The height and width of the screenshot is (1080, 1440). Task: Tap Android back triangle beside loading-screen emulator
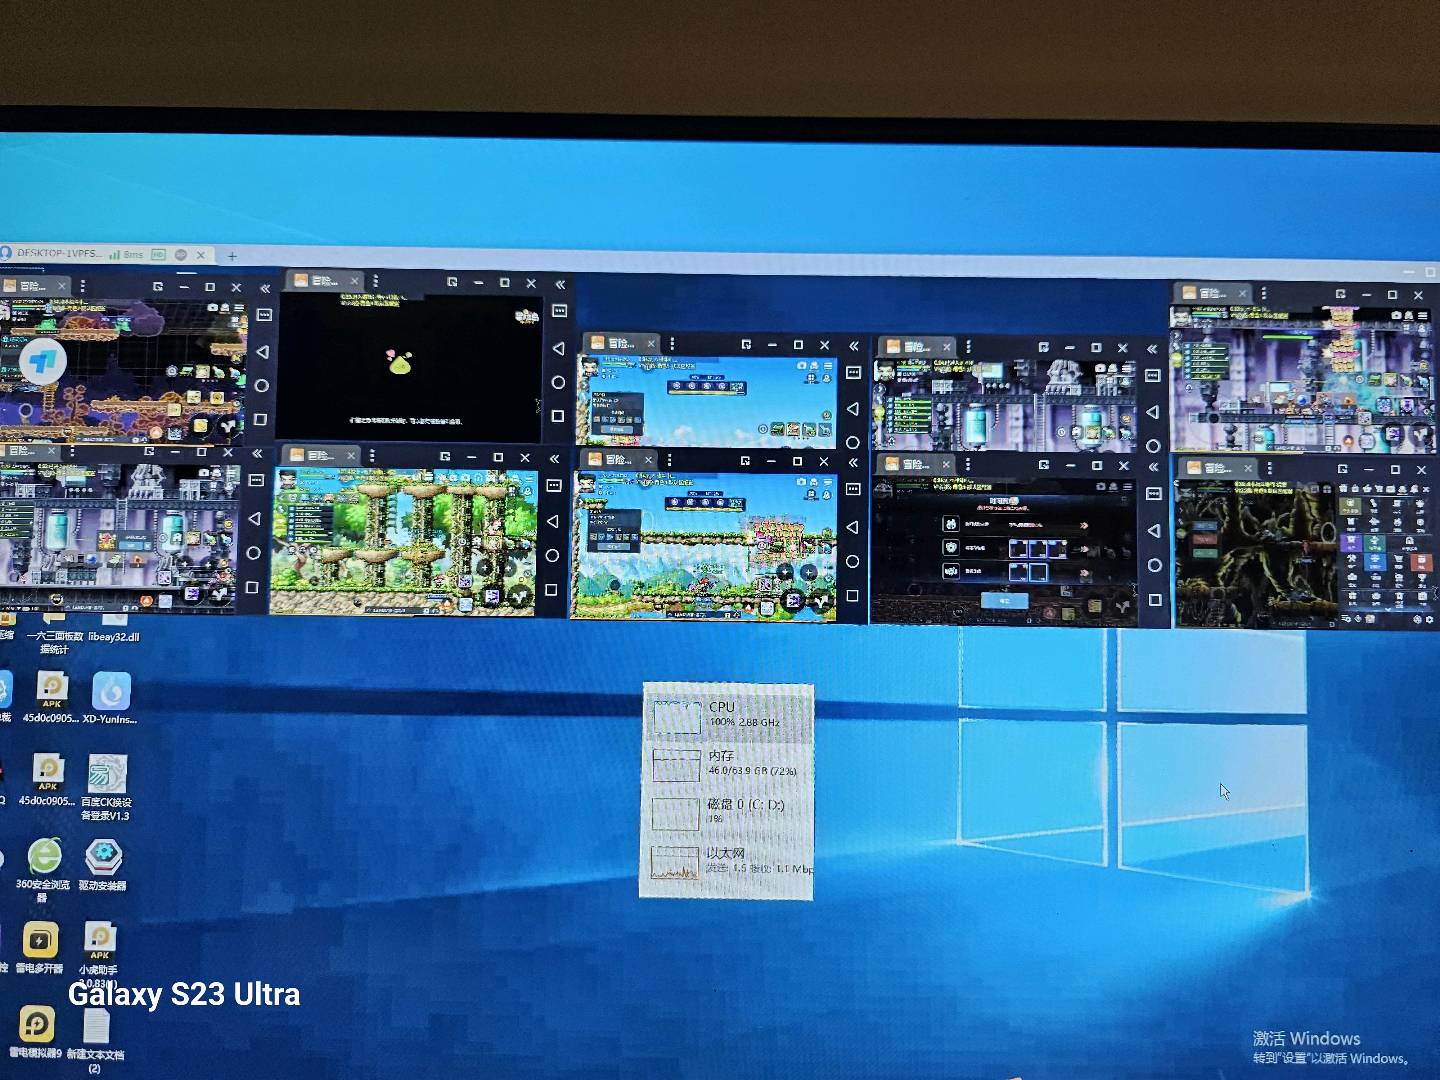(x=558, y=348)
